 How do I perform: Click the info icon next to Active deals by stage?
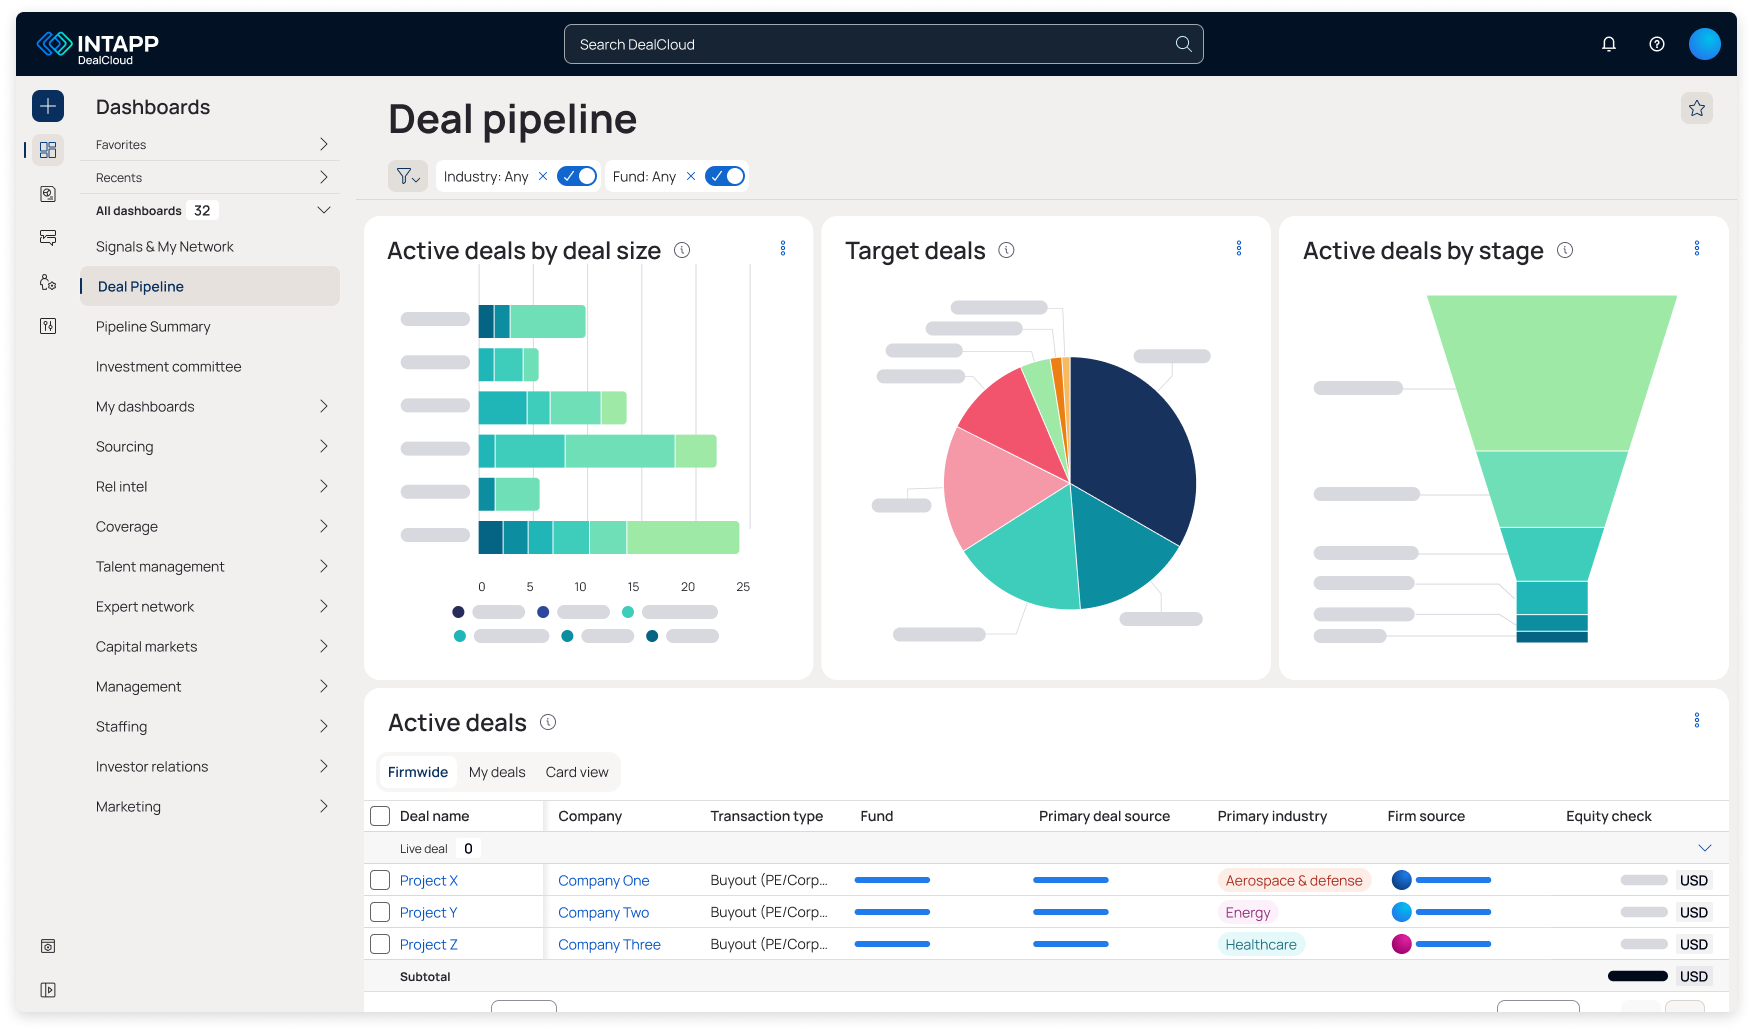click(1566, 251)
